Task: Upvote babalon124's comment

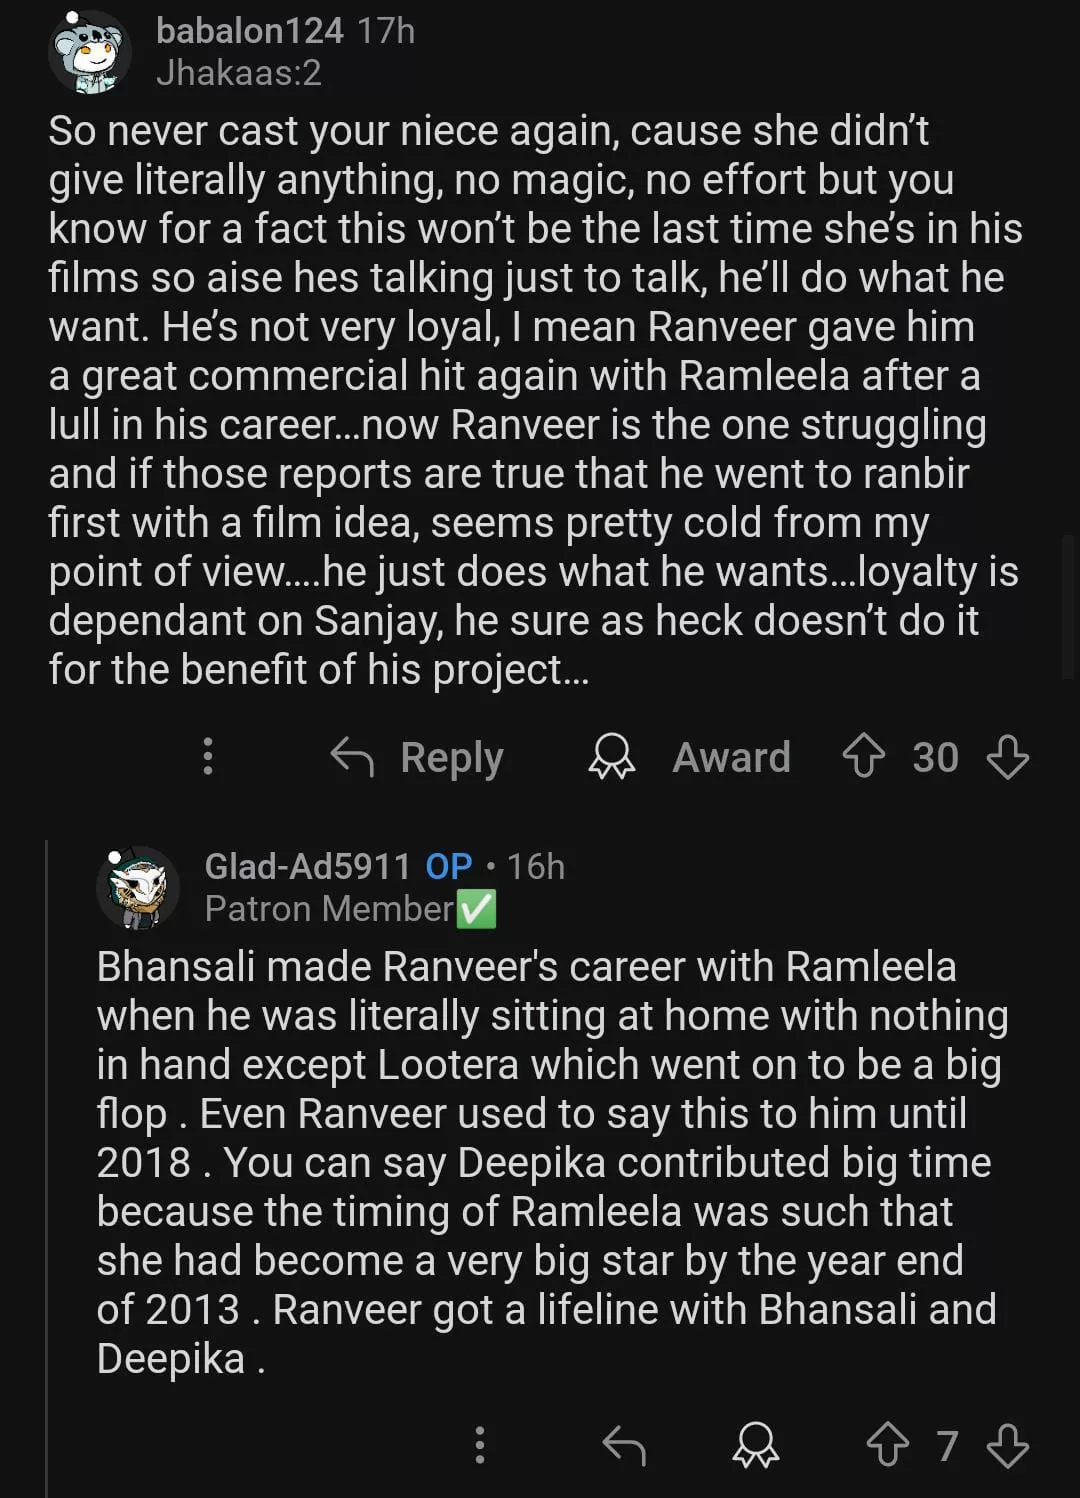Action: point(863,757)
